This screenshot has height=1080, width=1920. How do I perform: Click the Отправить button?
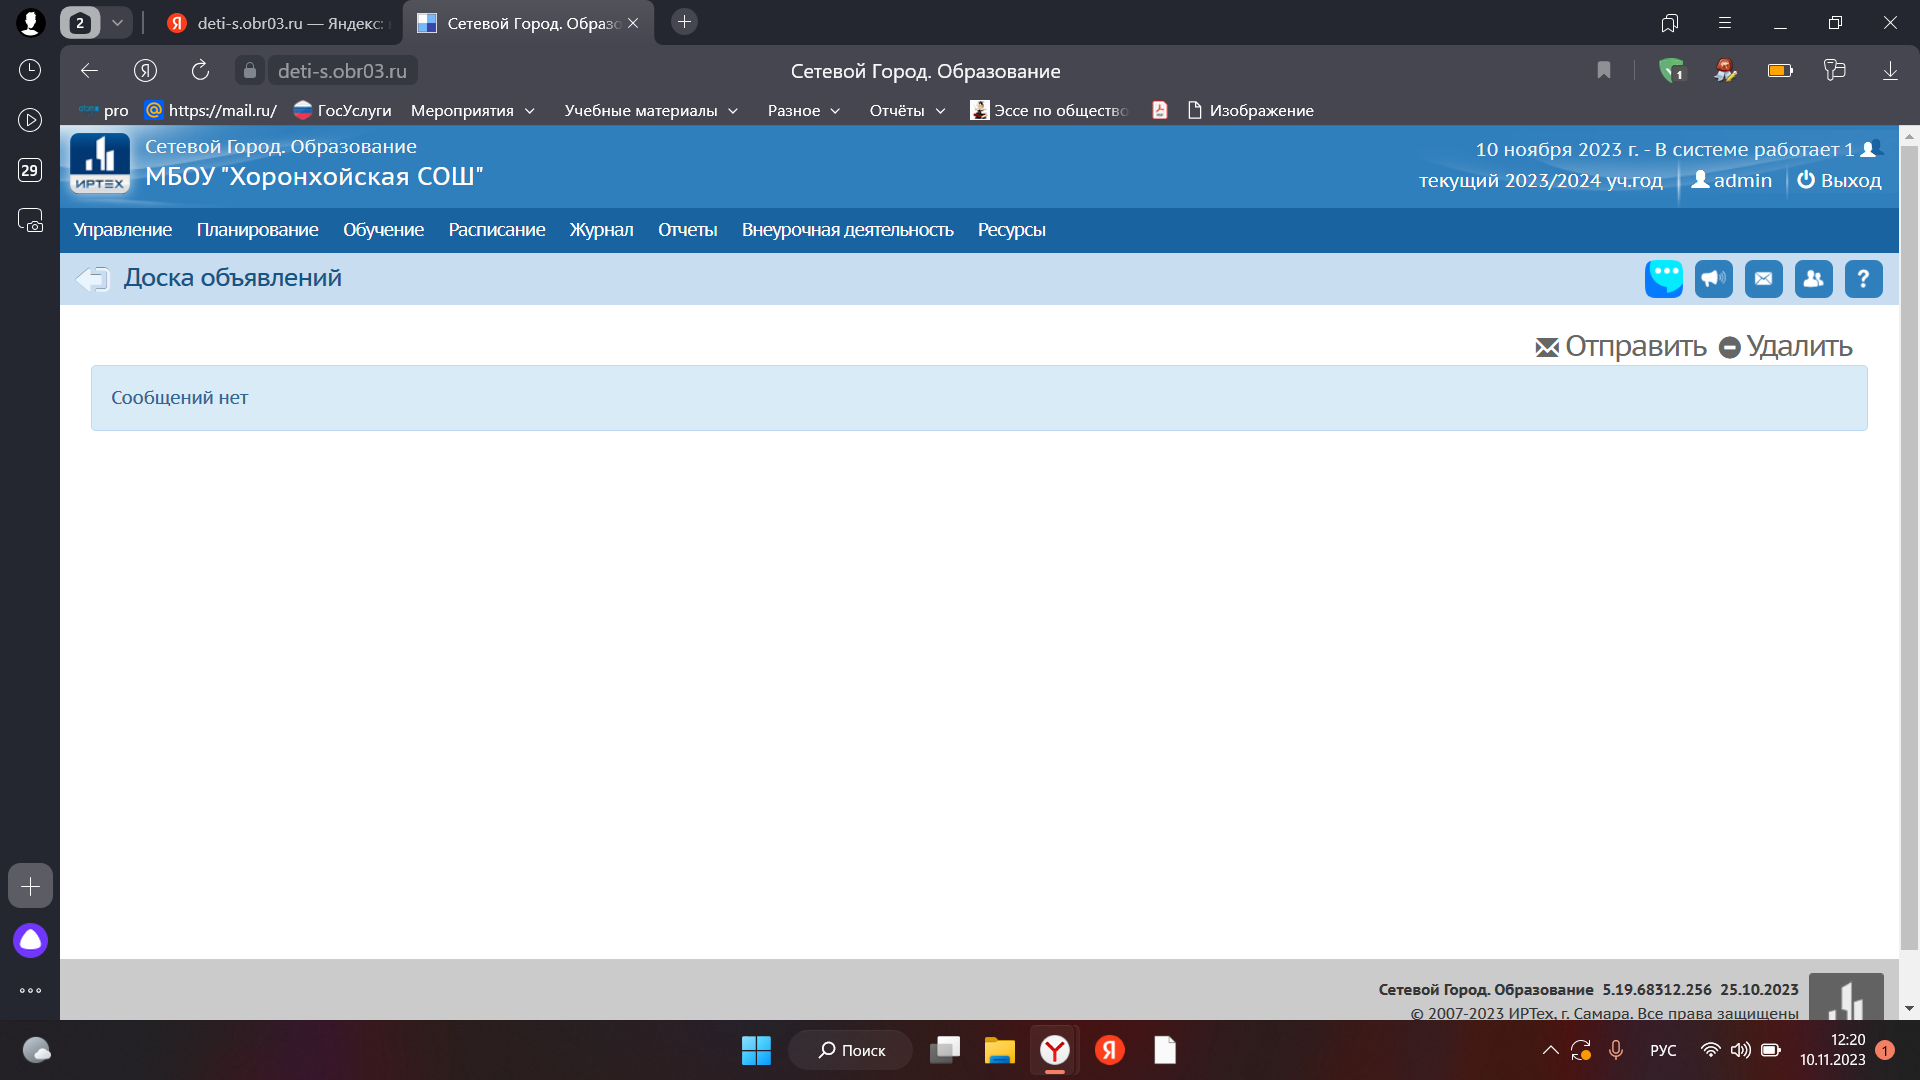1620,346
